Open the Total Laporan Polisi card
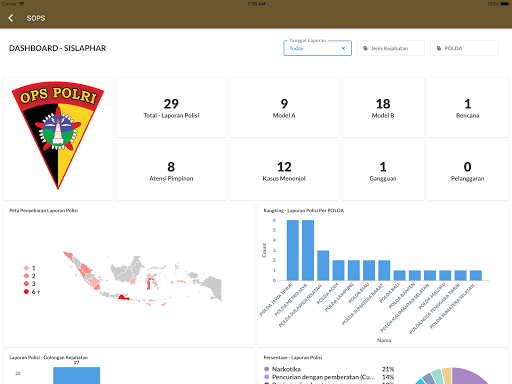This screenshot has width=512, height=384. [x=171, y=107]
